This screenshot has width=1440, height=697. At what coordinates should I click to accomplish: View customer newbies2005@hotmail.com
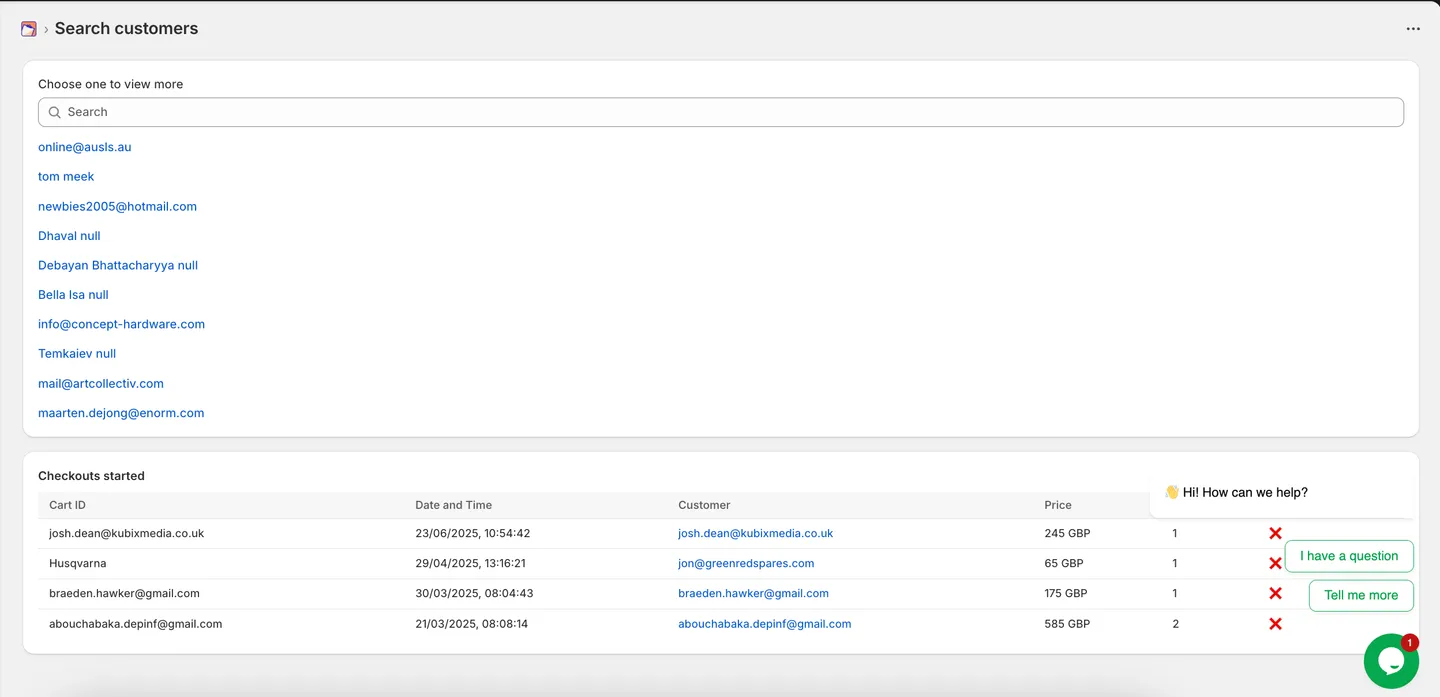(x=117, y=206)
